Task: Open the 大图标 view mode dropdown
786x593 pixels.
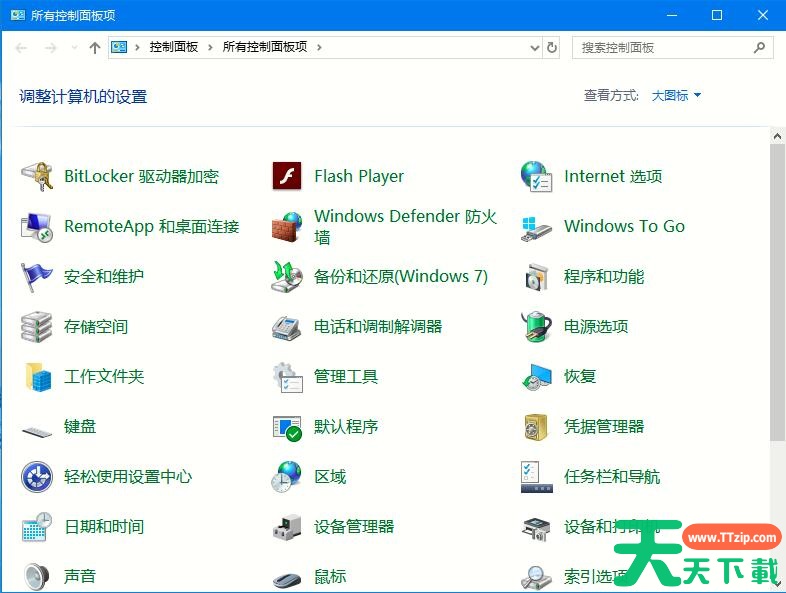Action: click(676, 96)
